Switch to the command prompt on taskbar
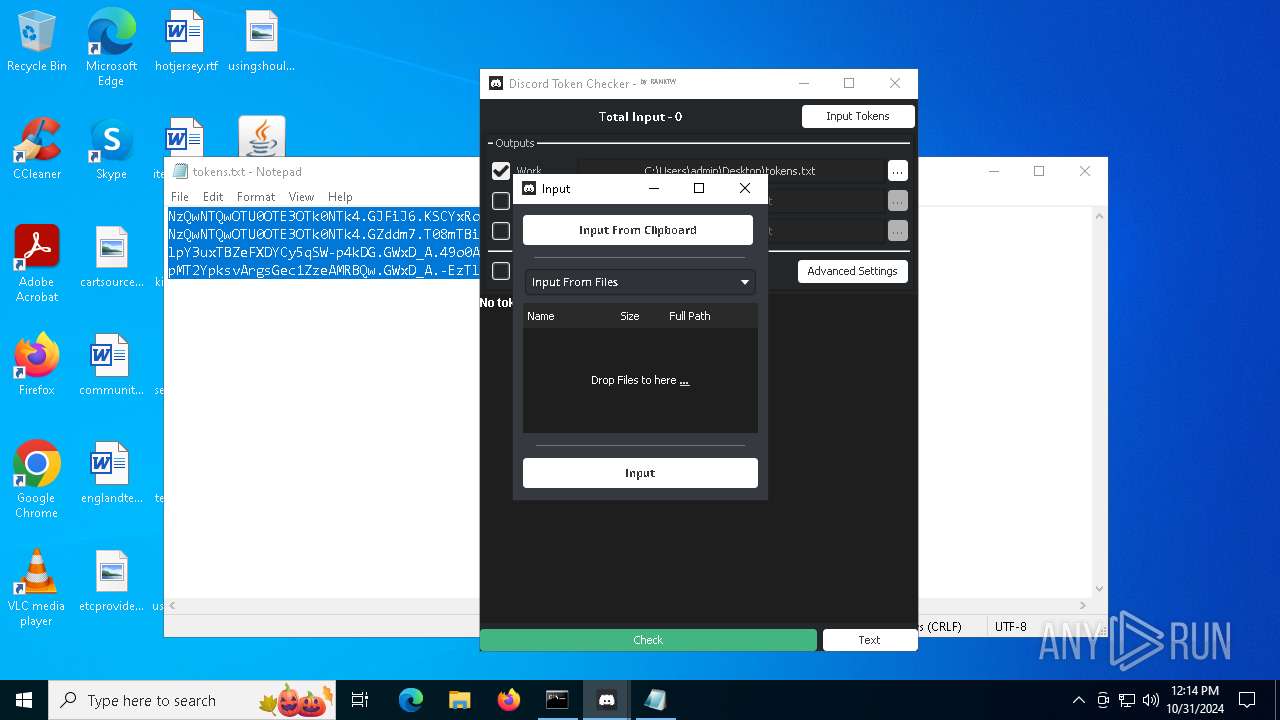This screenshot has width=1280, height=720. point(557,700)
